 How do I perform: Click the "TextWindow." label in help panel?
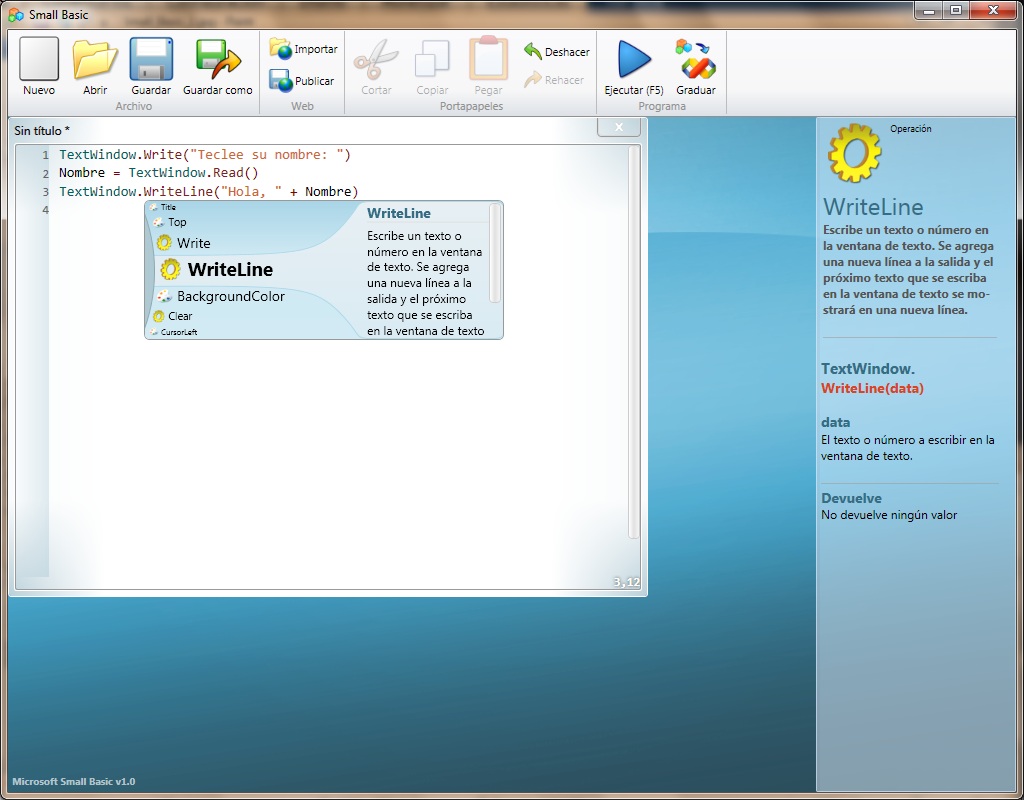[x=868, y=369]
